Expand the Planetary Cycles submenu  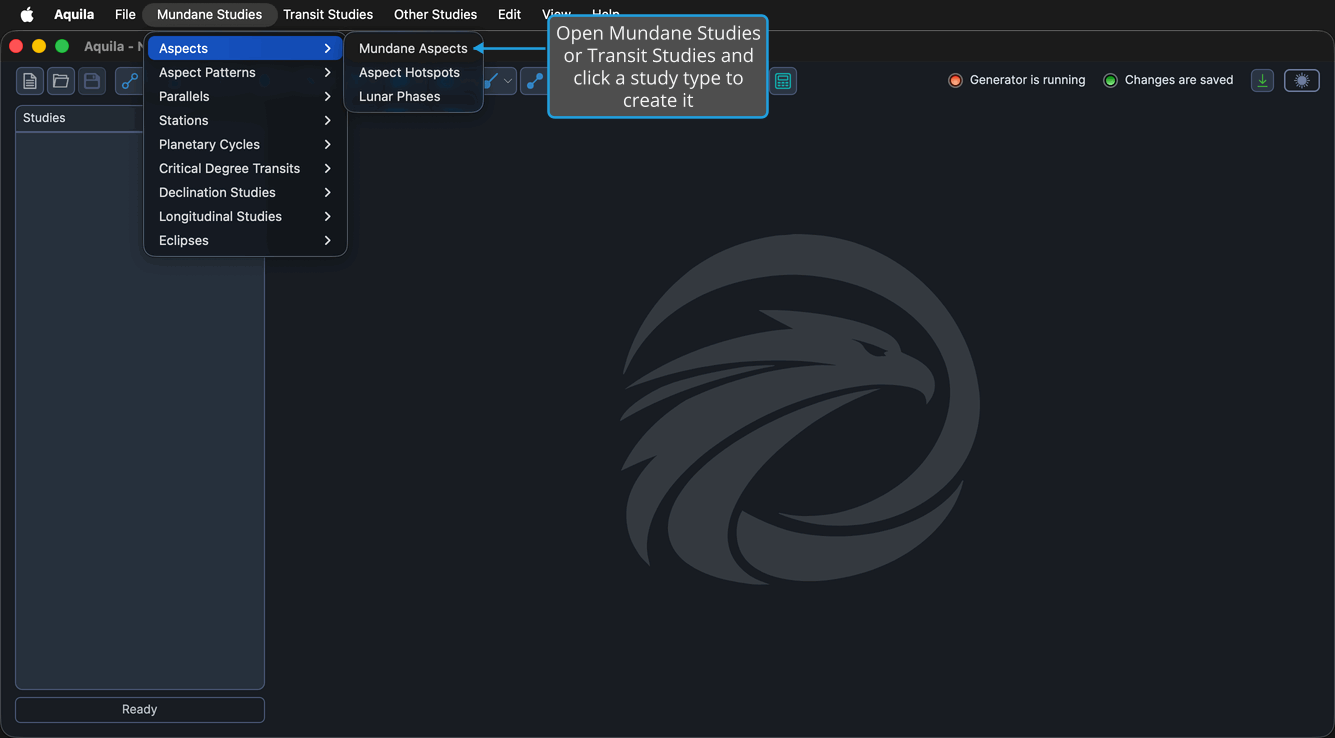coord(245,144)
